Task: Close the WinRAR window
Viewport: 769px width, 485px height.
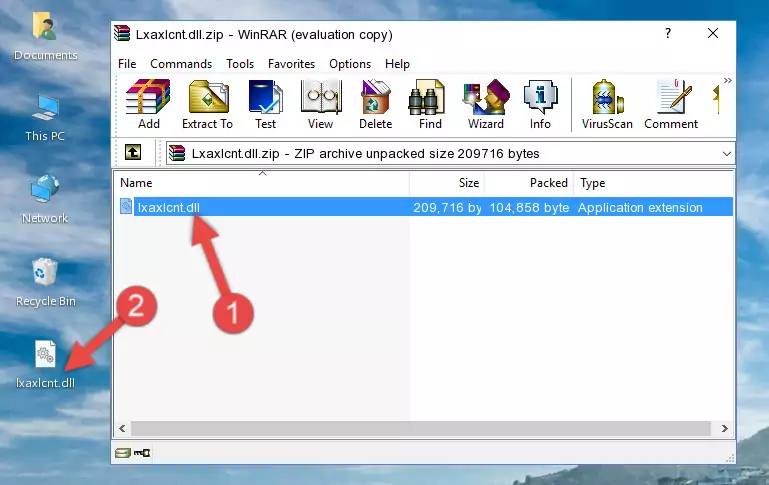Action: click(713, 33)
